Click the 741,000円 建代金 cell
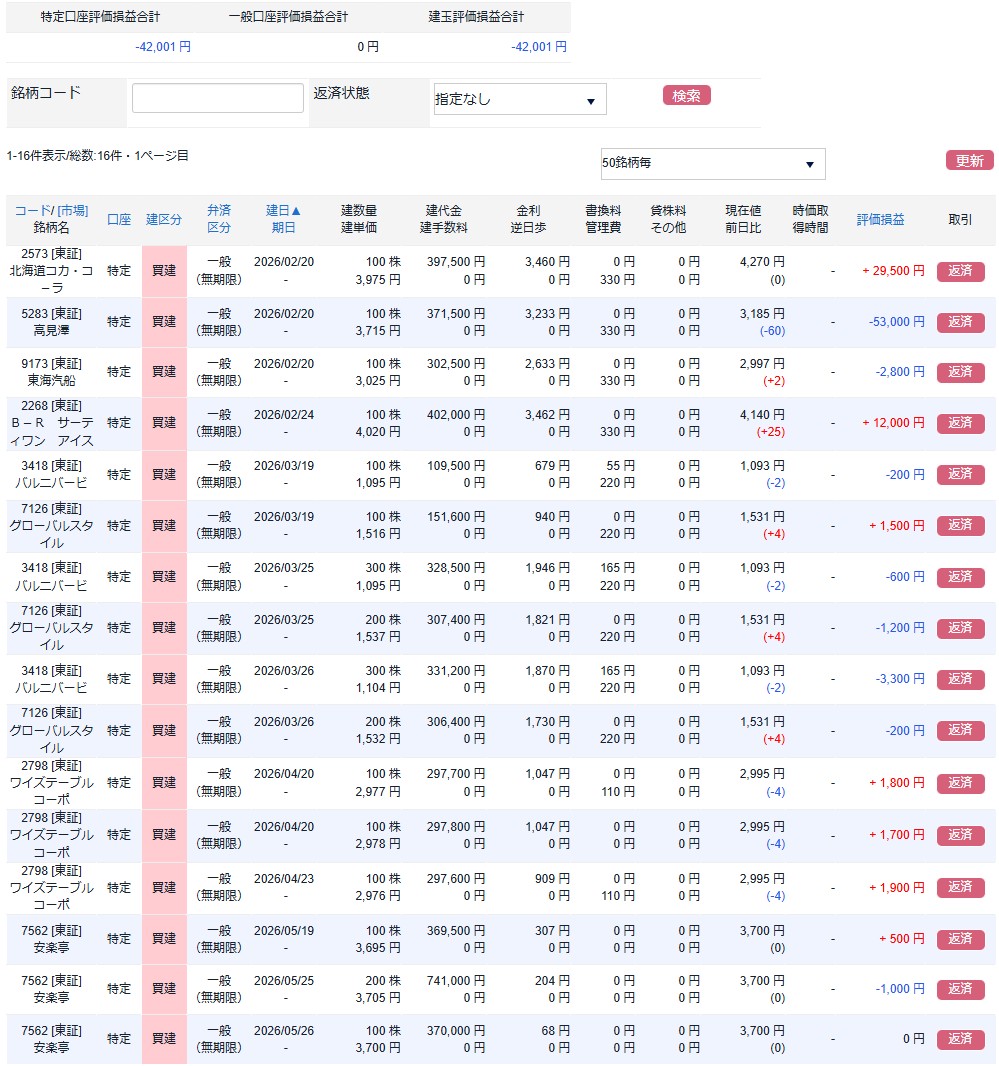The image size is (999, 1066). 456,980
